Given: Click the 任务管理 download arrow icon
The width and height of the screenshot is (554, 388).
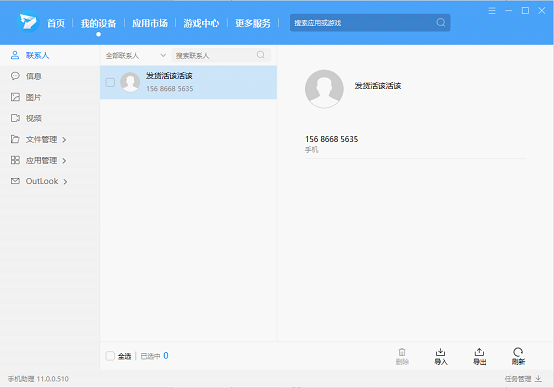Looking at the screenshot, I should click(x=538, y=378).
